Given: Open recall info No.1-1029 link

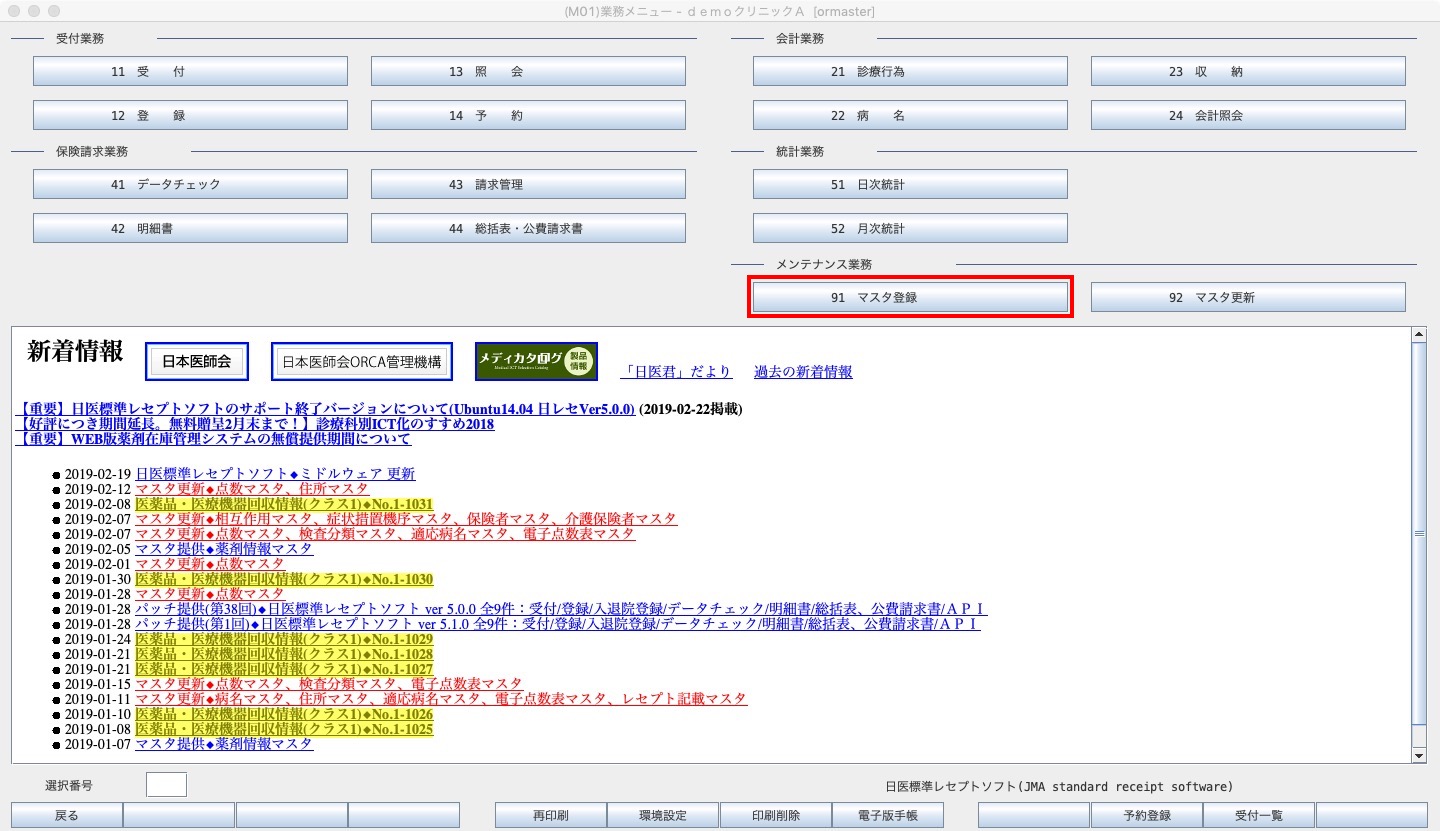Looking at the screenshot, I should tap(284, 639).
